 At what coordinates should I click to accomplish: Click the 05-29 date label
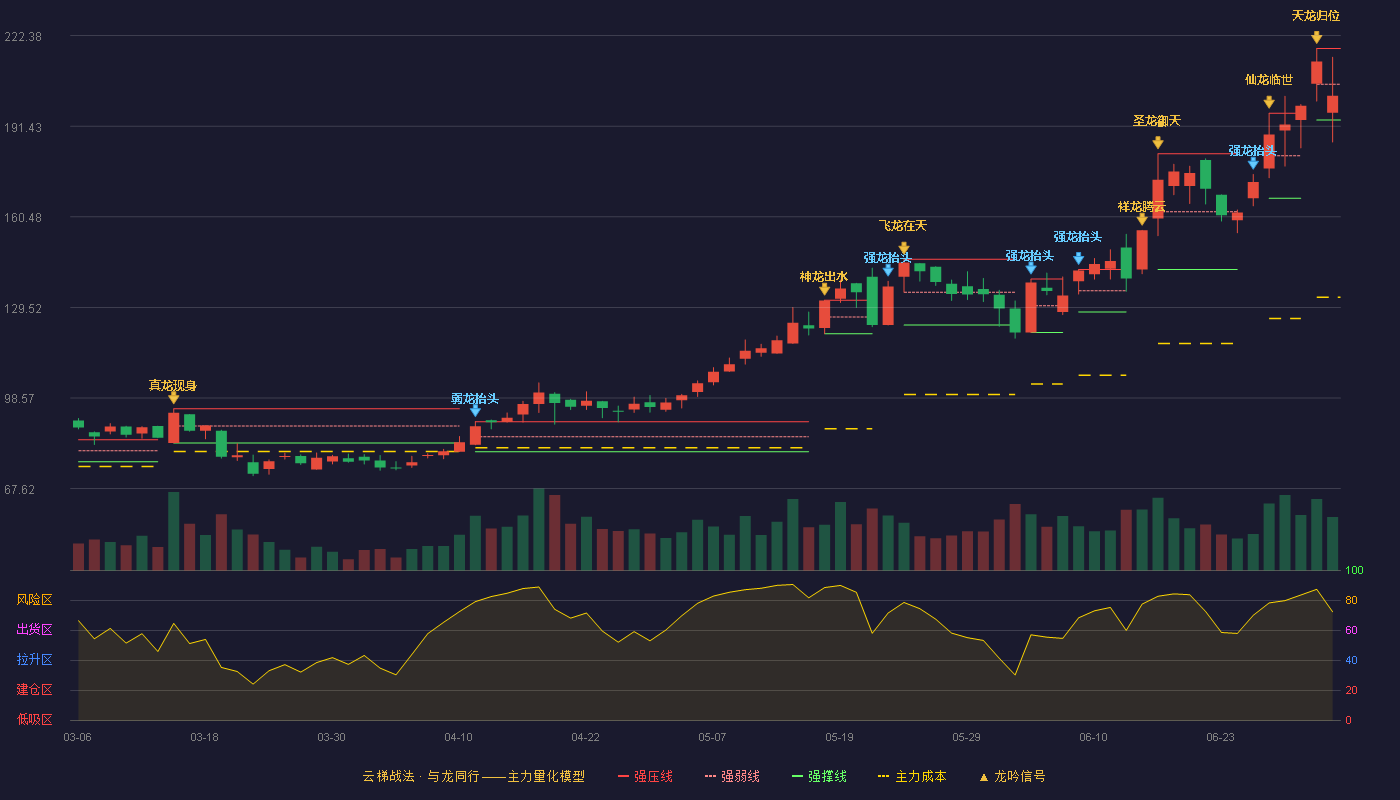966,737
